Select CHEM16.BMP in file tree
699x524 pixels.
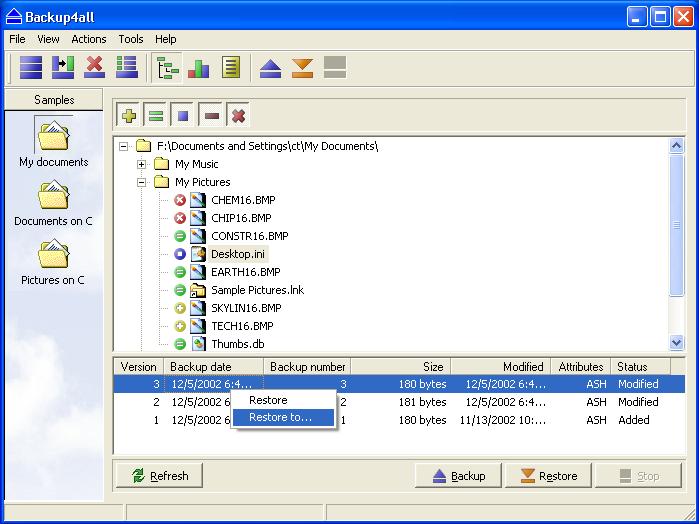point(243,200)
